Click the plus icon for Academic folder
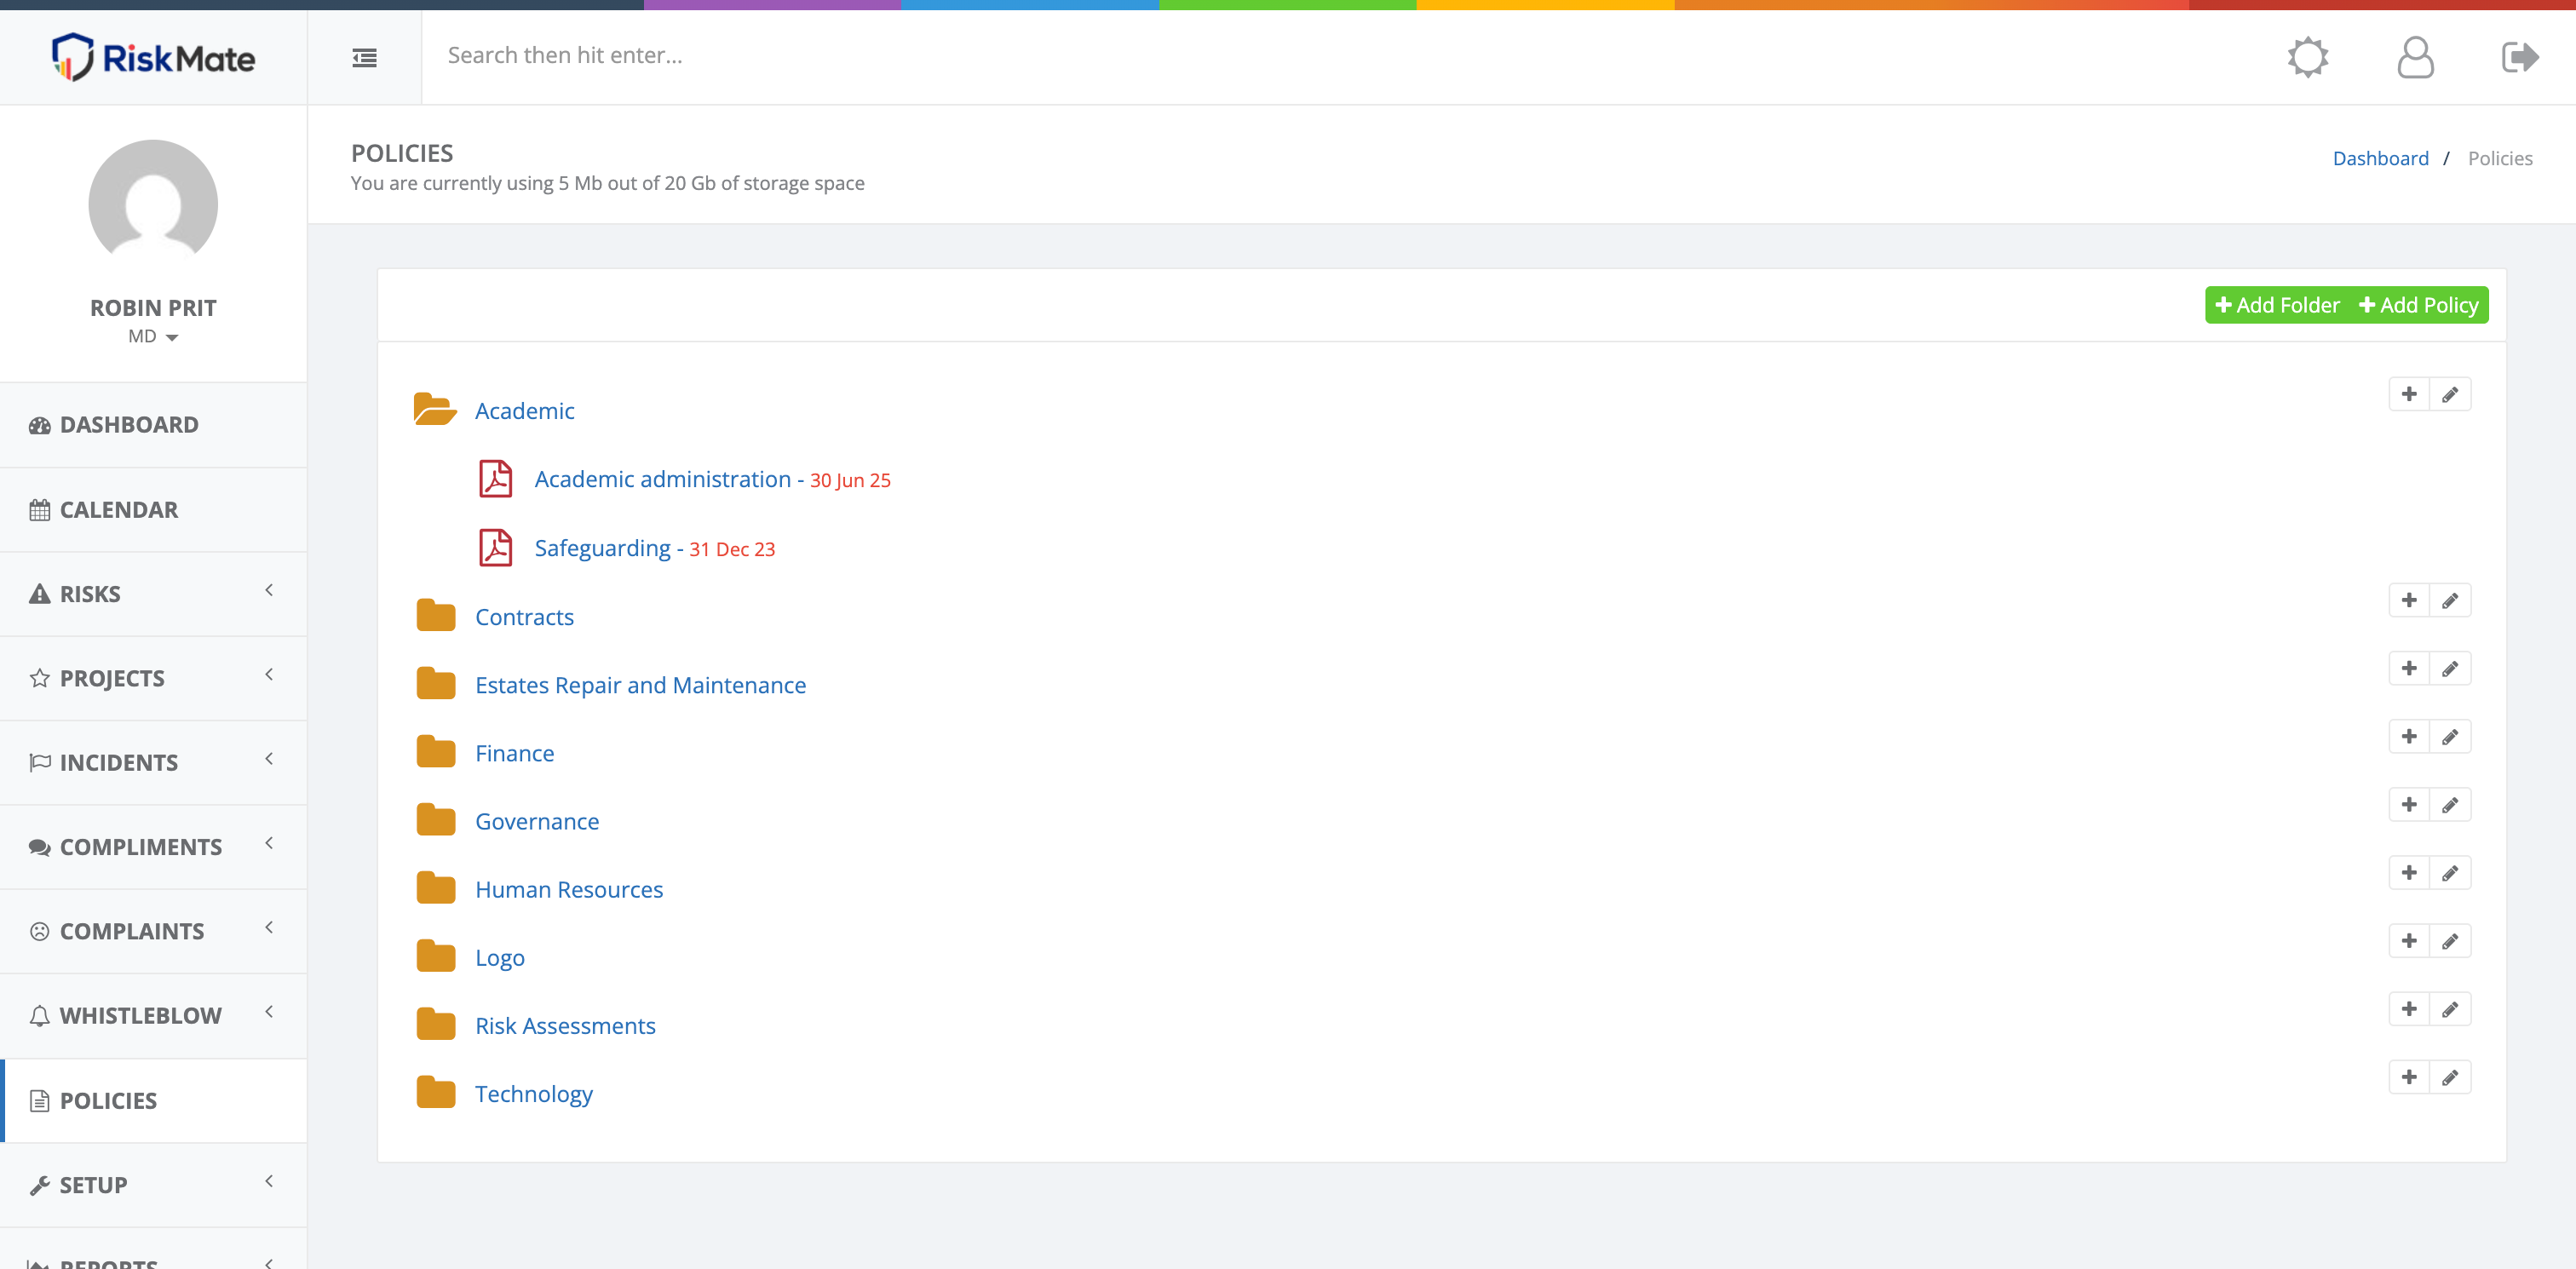2576x1269 pixels. (x=2409, y=394)
